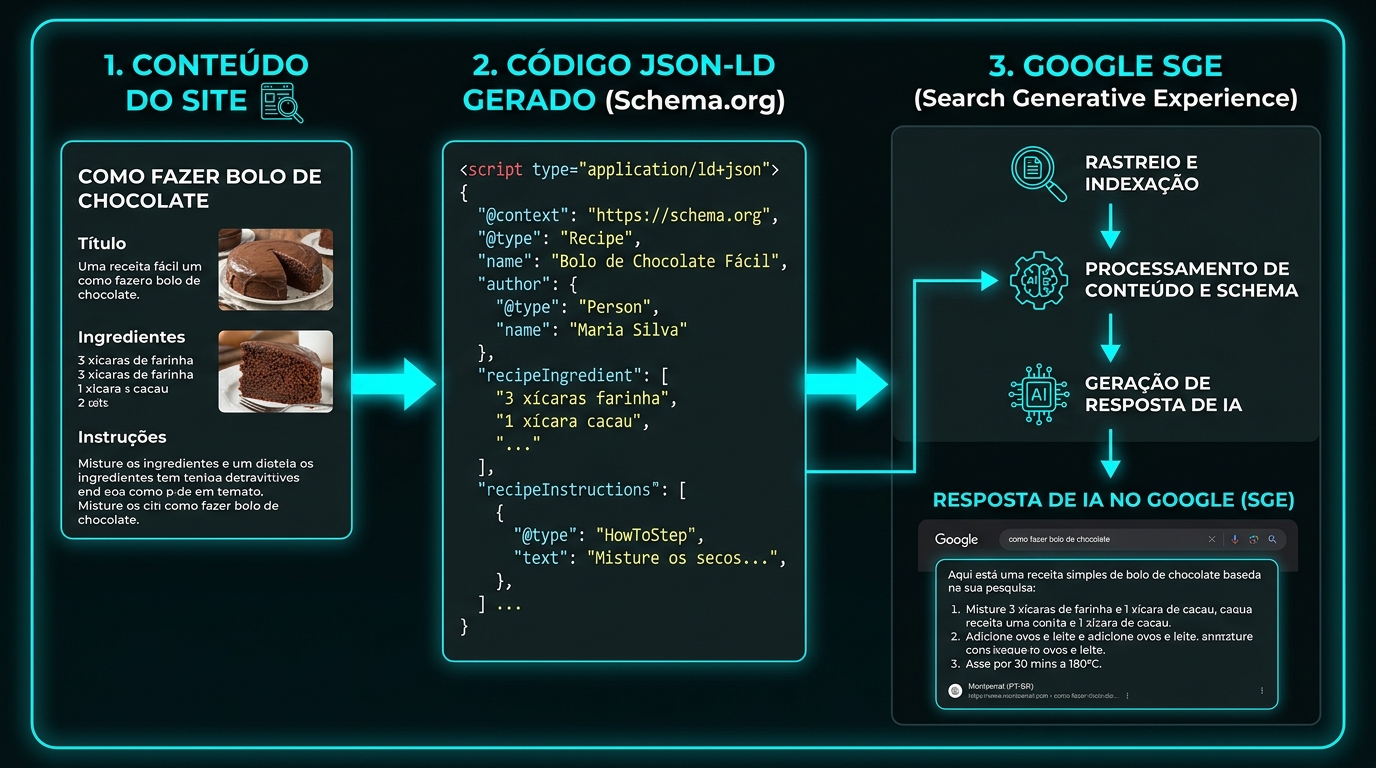Image resolution: width=1376 pixels, height=768 pixels.
Task: Click the "recipeInstructions": [ line
Action: (x=582, y=489)
